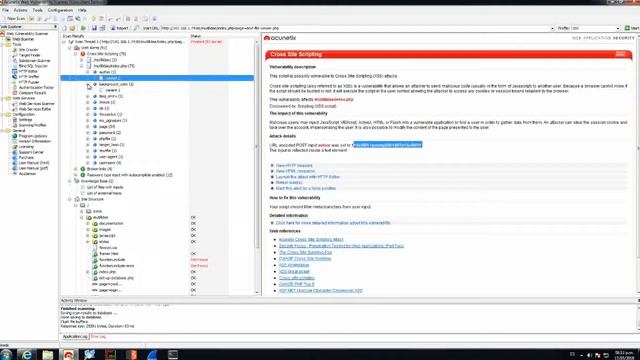640x360 pixels.
Task: Click the scan results tree vertical scrollbar
Action: [x=257, y=147]
